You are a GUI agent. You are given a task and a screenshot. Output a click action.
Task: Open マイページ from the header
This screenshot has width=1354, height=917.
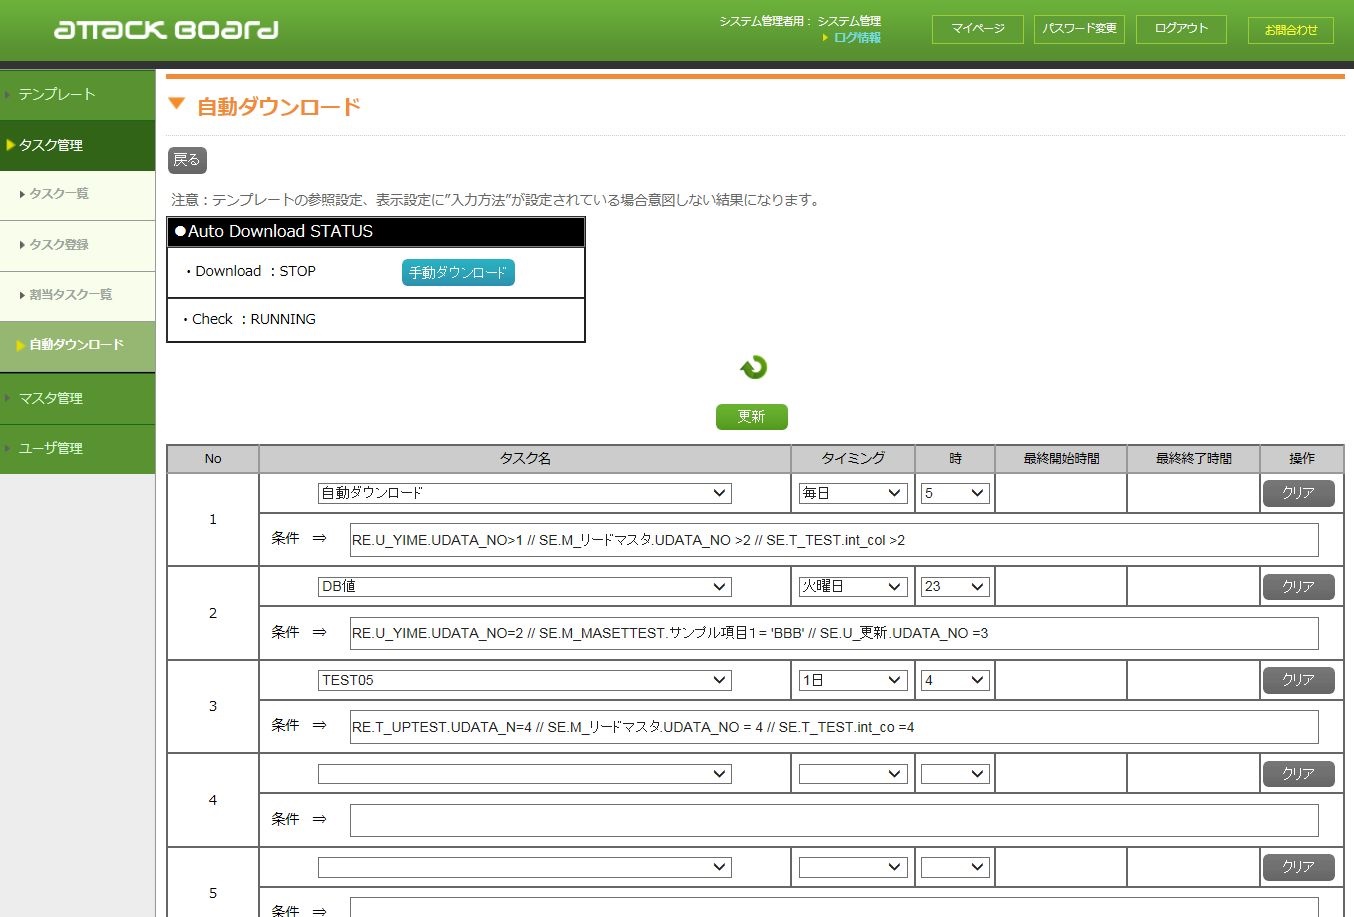(x=978, y=29)
